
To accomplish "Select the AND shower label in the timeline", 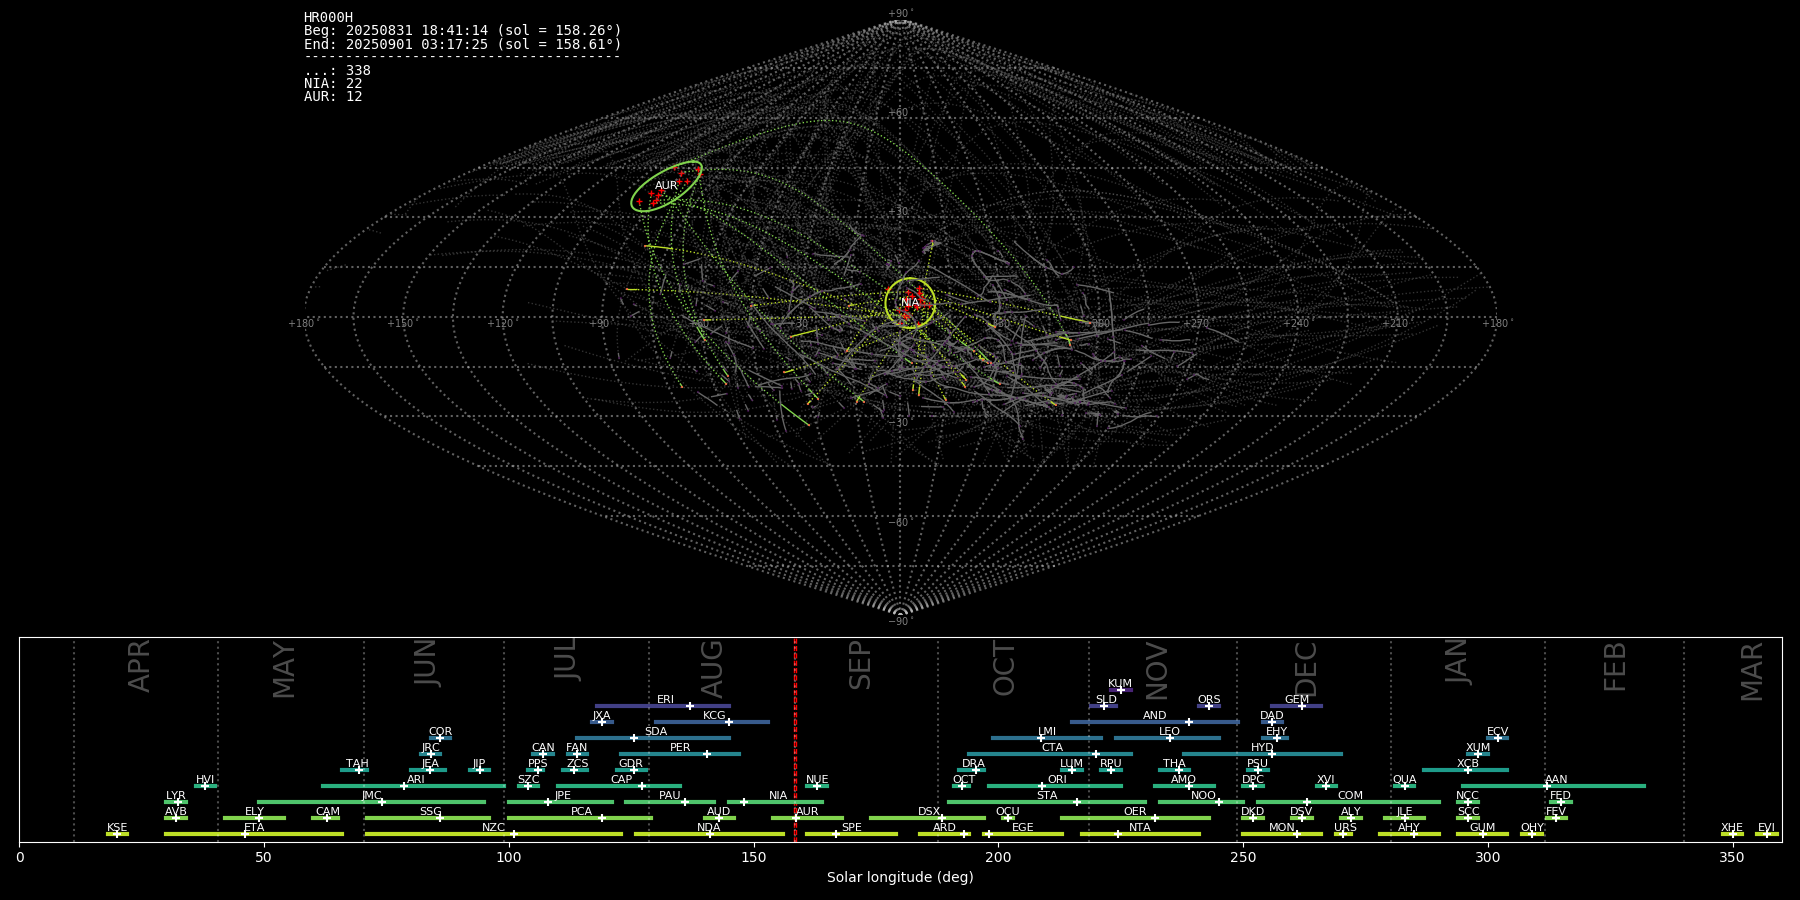I will (1154, 716).
